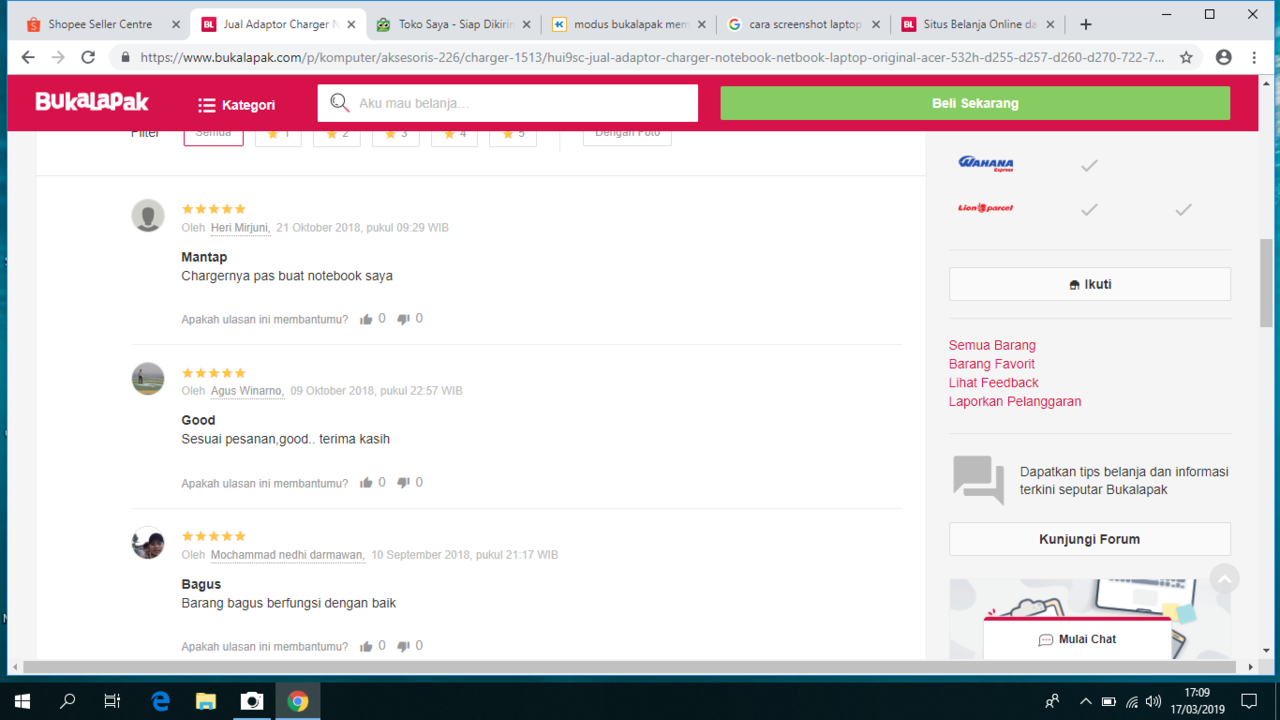Open File Explorer from taskbar
This screenshot has width=1280, height=720.
[x=206, y=701]
